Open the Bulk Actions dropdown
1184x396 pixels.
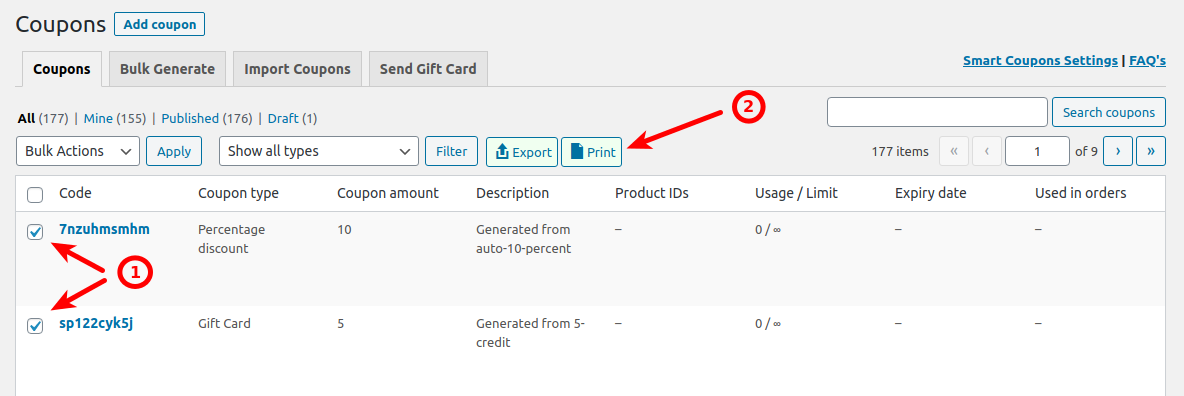click(78, 151)
